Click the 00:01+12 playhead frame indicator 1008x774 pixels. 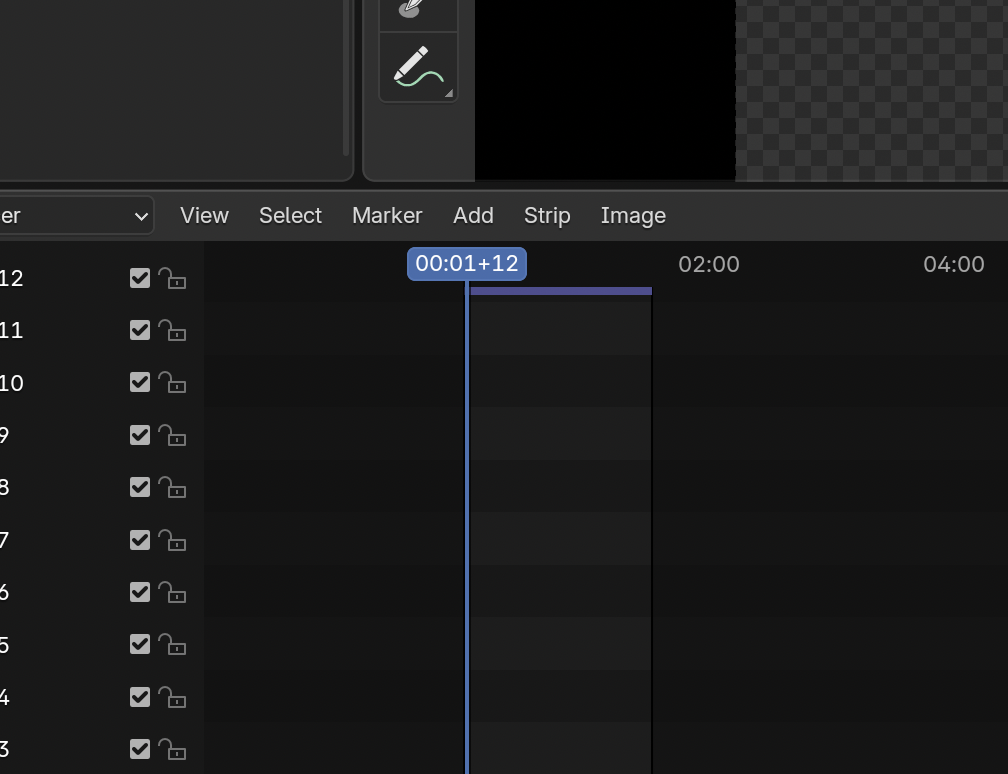tap(467, 264)
